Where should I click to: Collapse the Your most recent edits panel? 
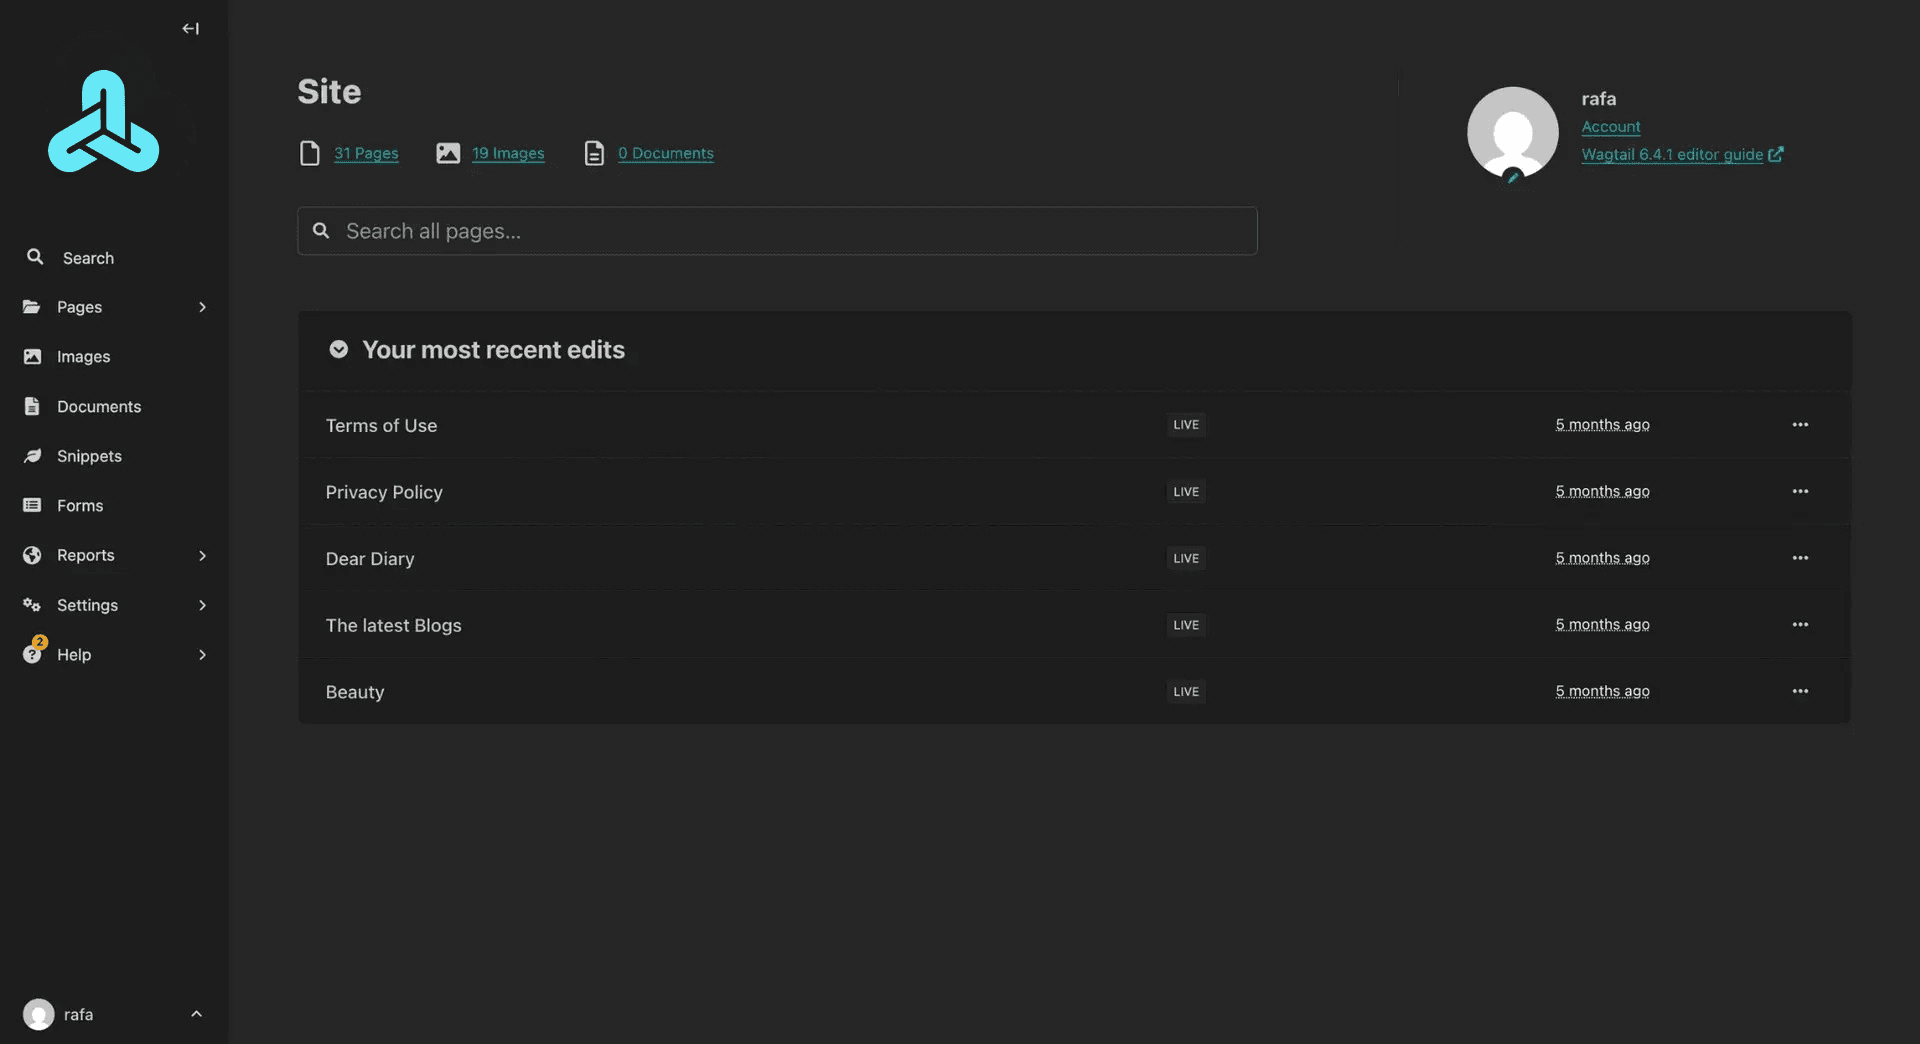pyautogui.click(x=339, y=350)
